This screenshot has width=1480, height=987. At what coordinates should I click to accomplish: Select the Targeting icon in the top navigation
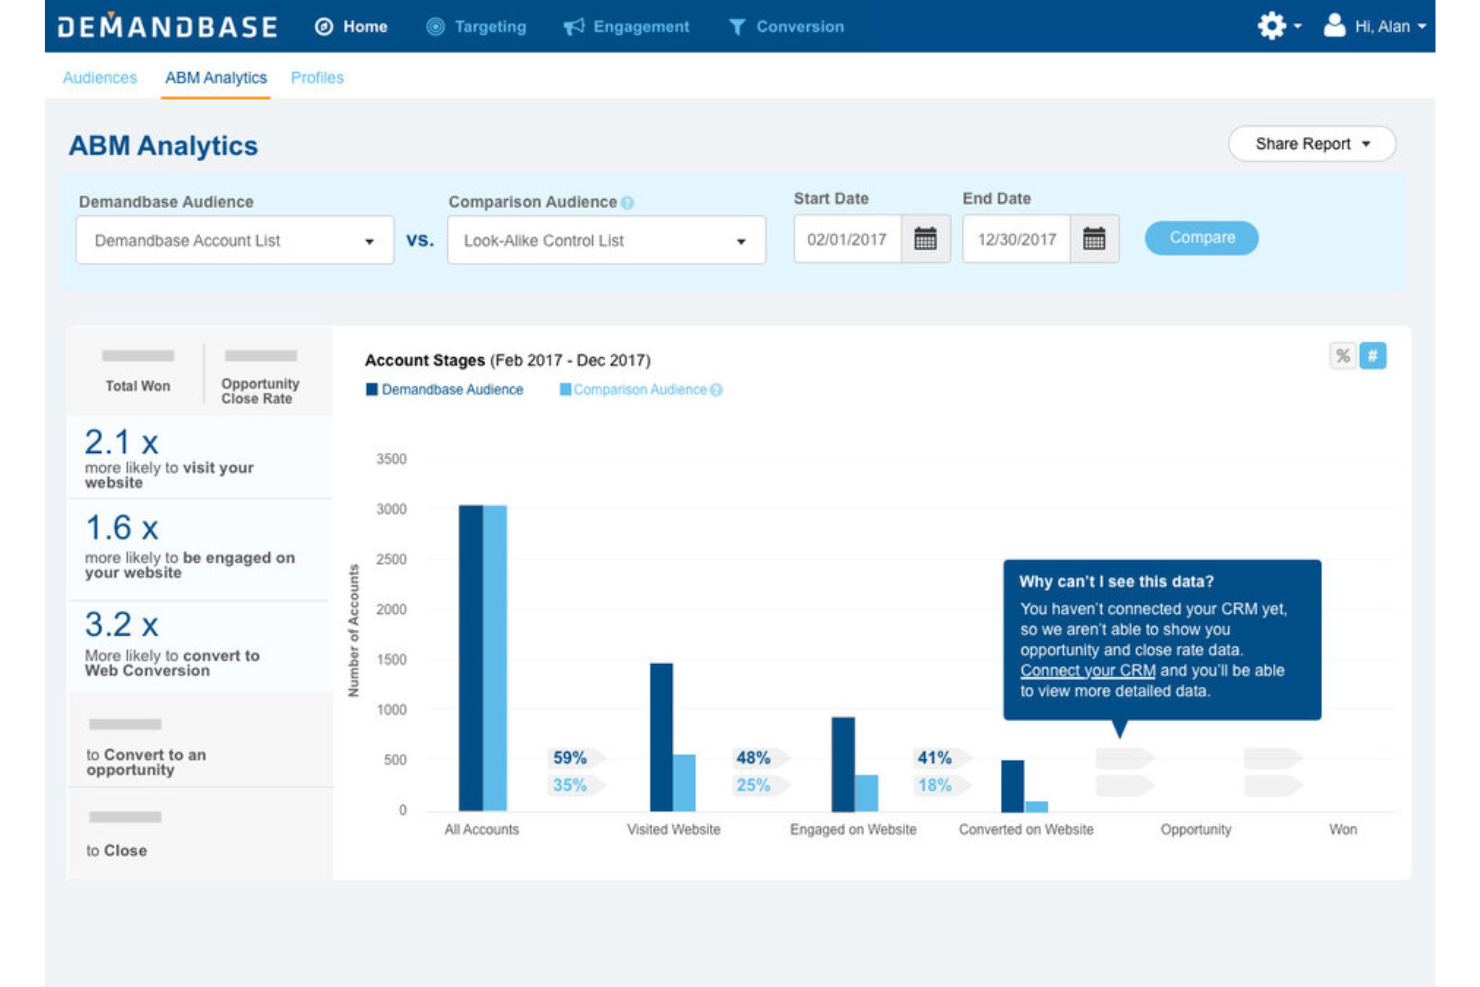tap(436, 27)
